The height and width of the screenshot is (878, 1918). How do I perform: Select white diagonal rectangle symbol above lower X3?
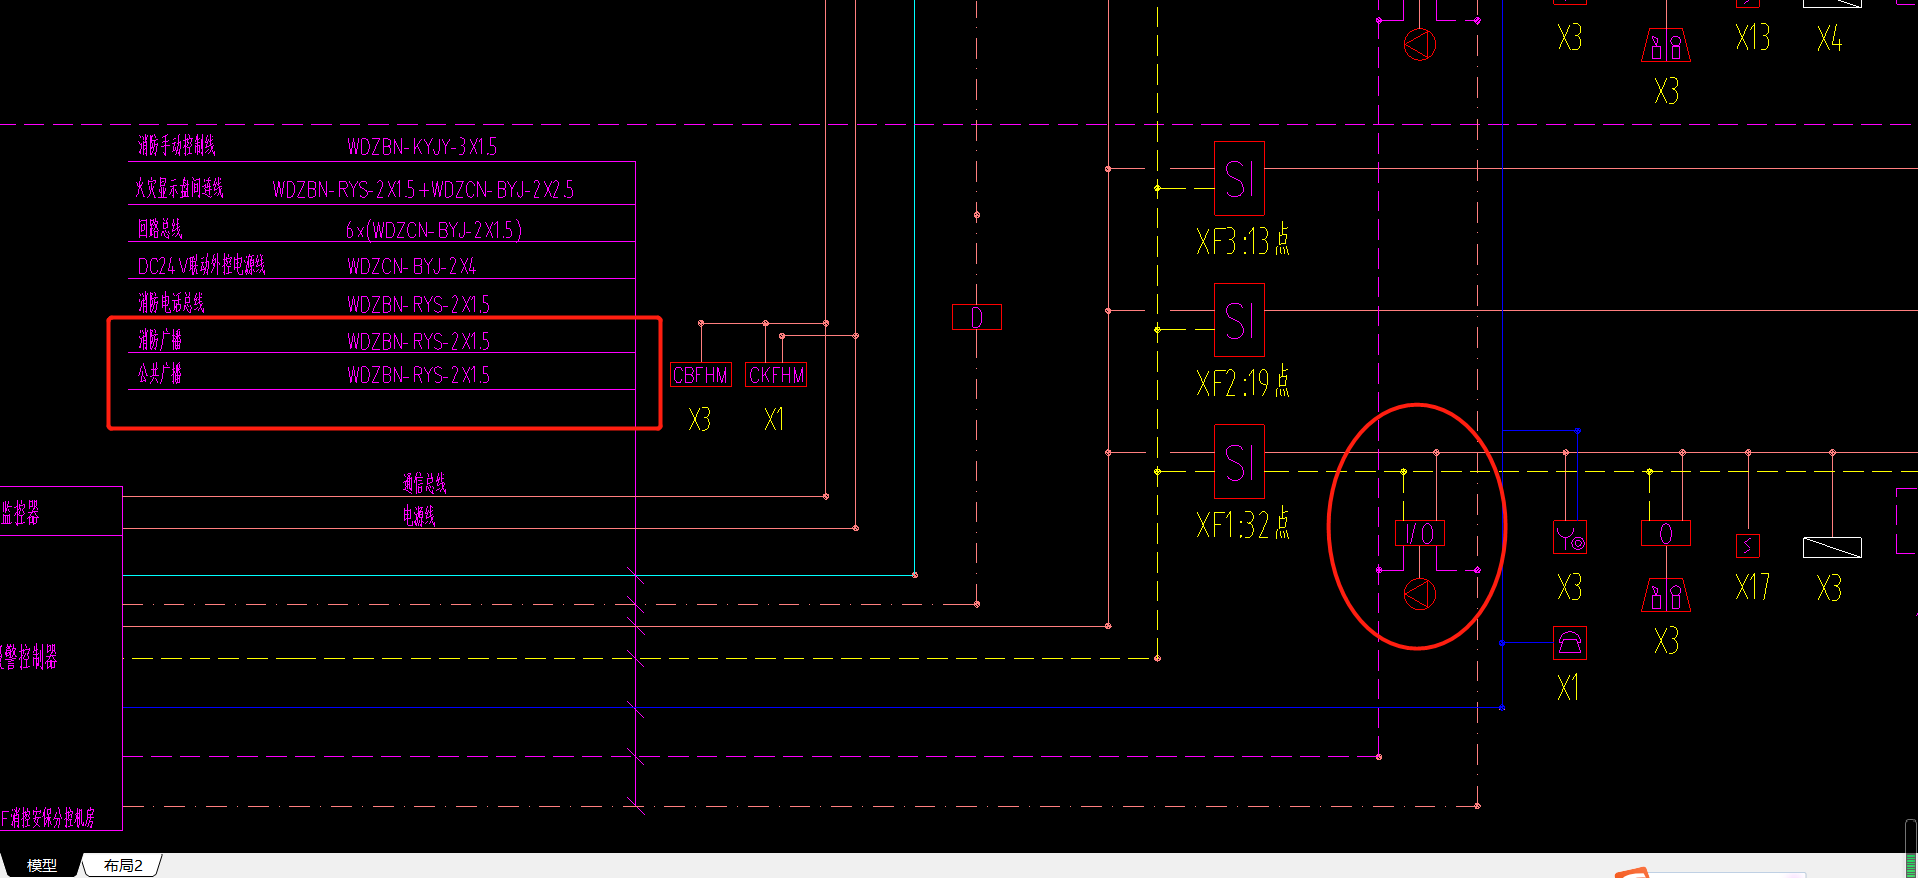click(x=1832, y=547)
